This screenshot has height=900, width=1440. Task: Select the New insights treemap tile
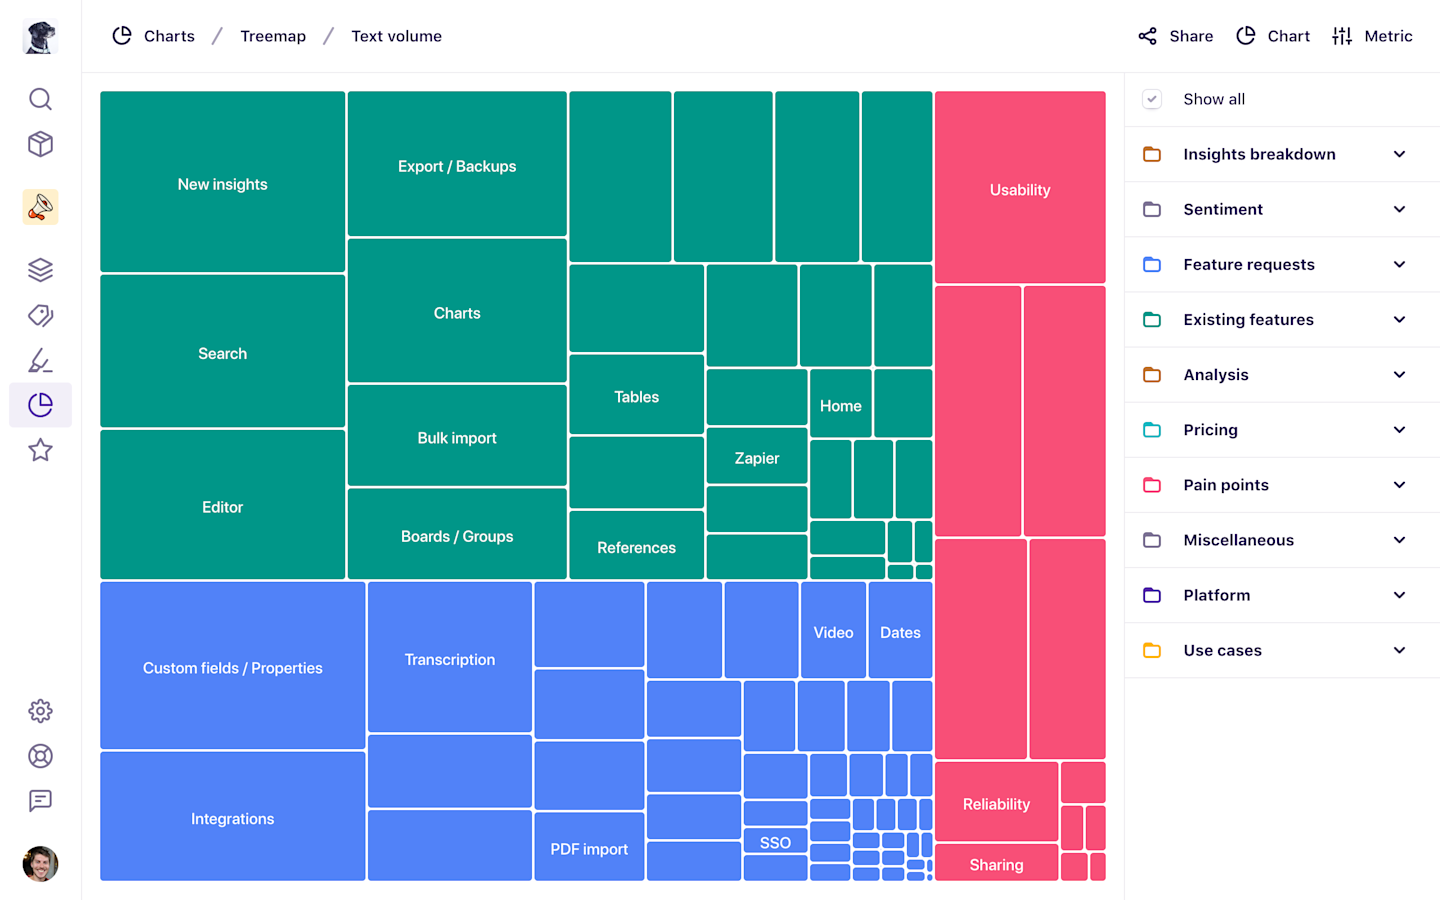222,182
